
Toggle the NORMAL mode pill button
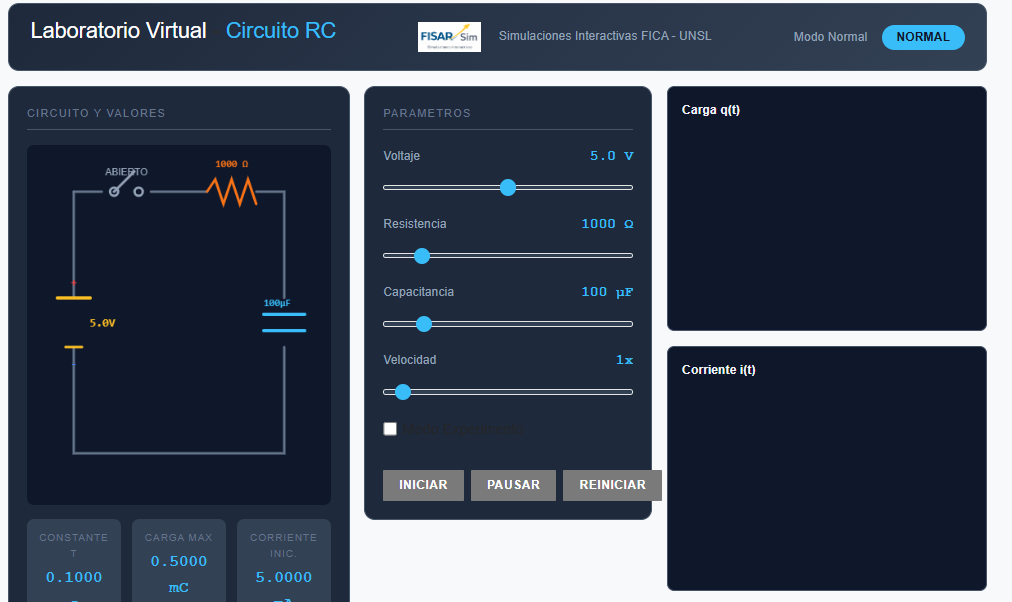click(x=922, y=37)
